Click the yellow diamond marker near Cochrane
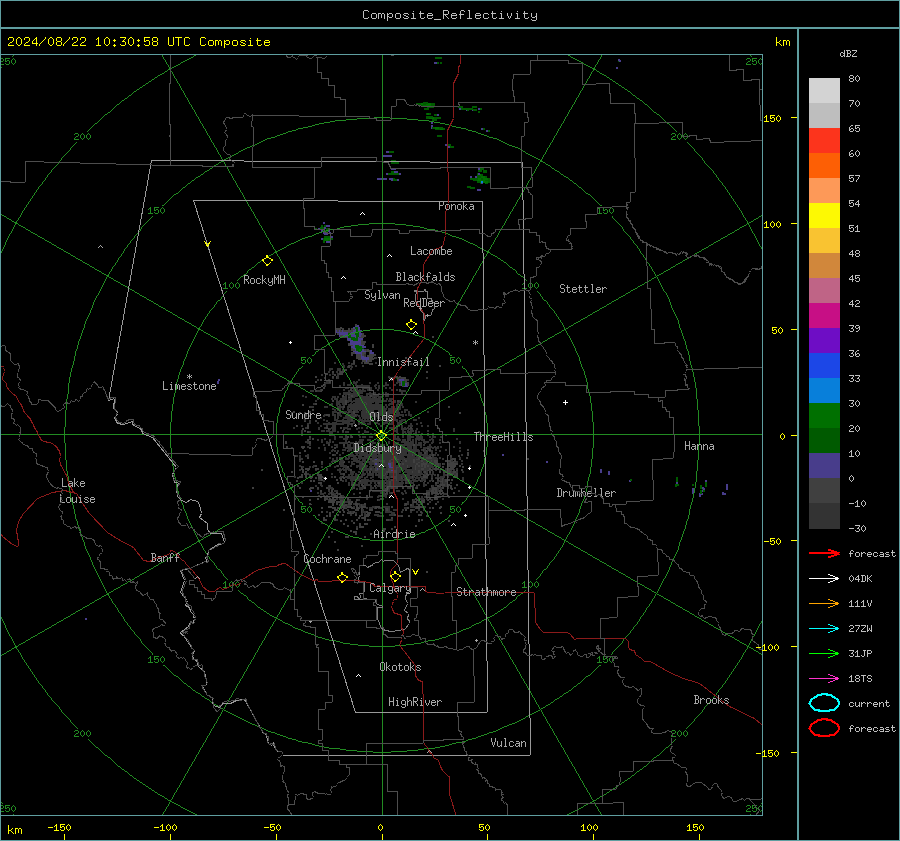This screenshot has height=841, width=900. pyautogui.click(x=343, y=578)
